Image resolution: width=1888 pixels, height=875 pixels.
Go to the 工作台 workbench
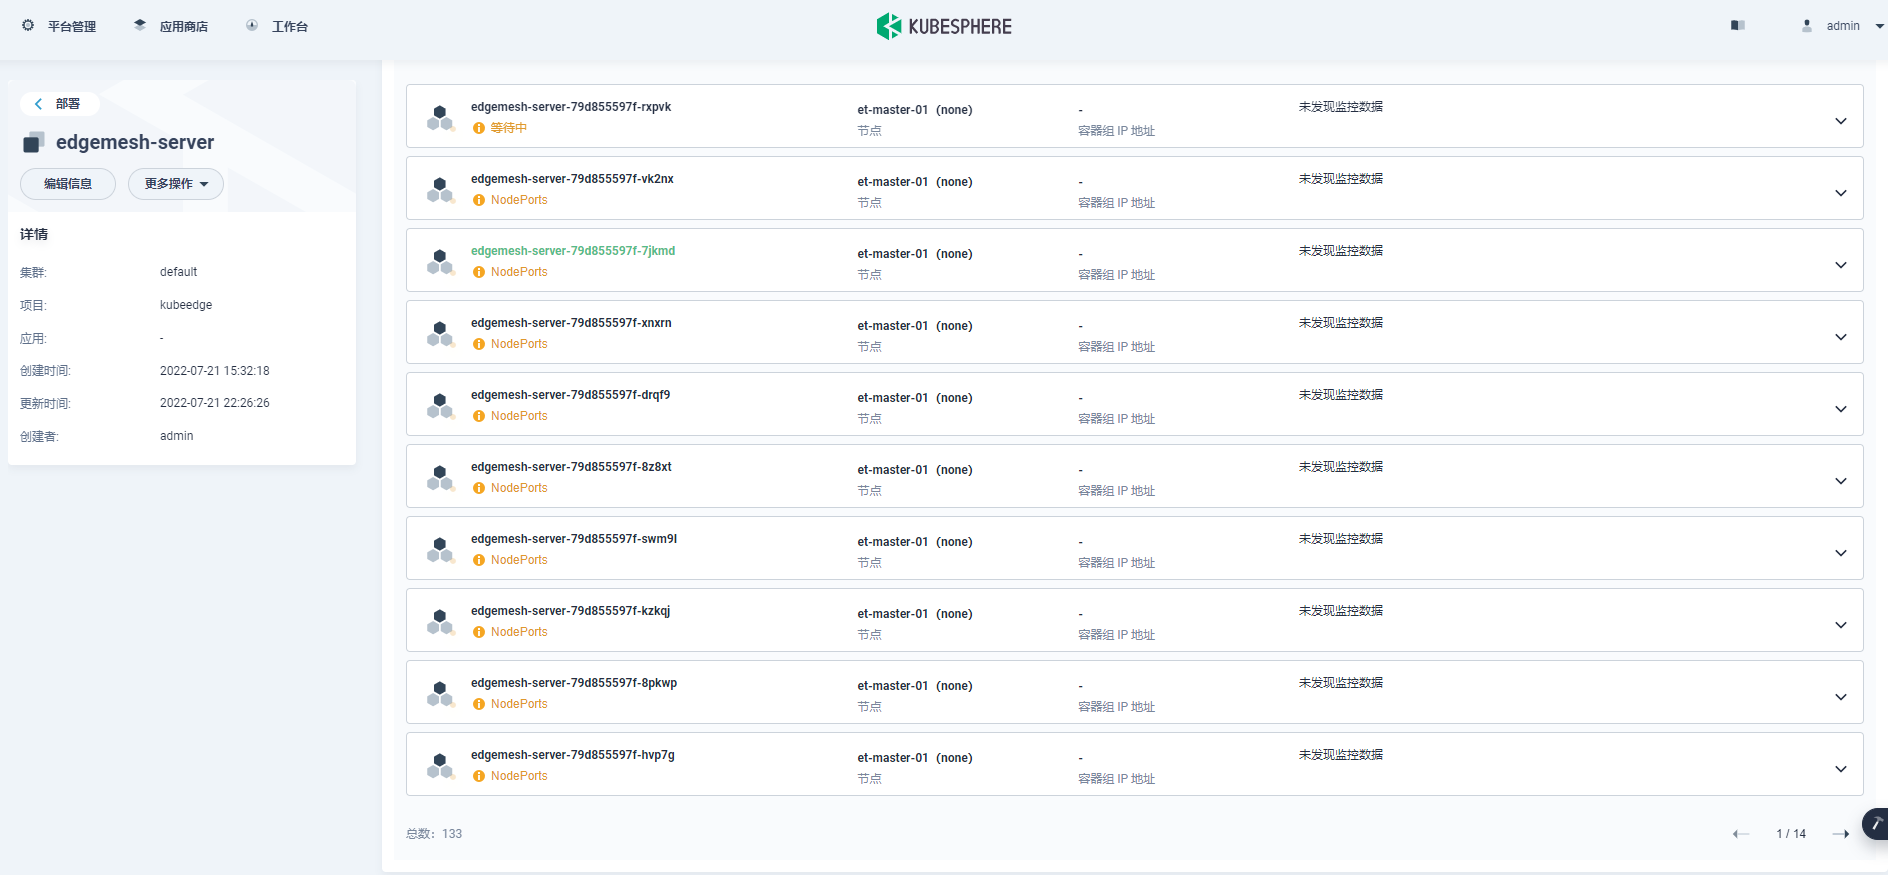(x=277, y=26)
